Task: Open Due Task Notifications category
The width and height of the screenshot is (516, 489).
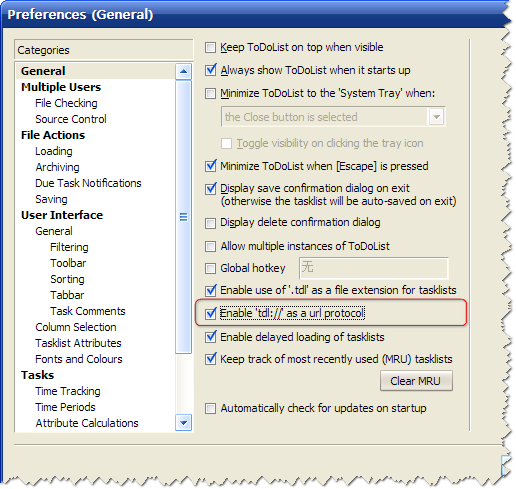Action: [88, 183]
